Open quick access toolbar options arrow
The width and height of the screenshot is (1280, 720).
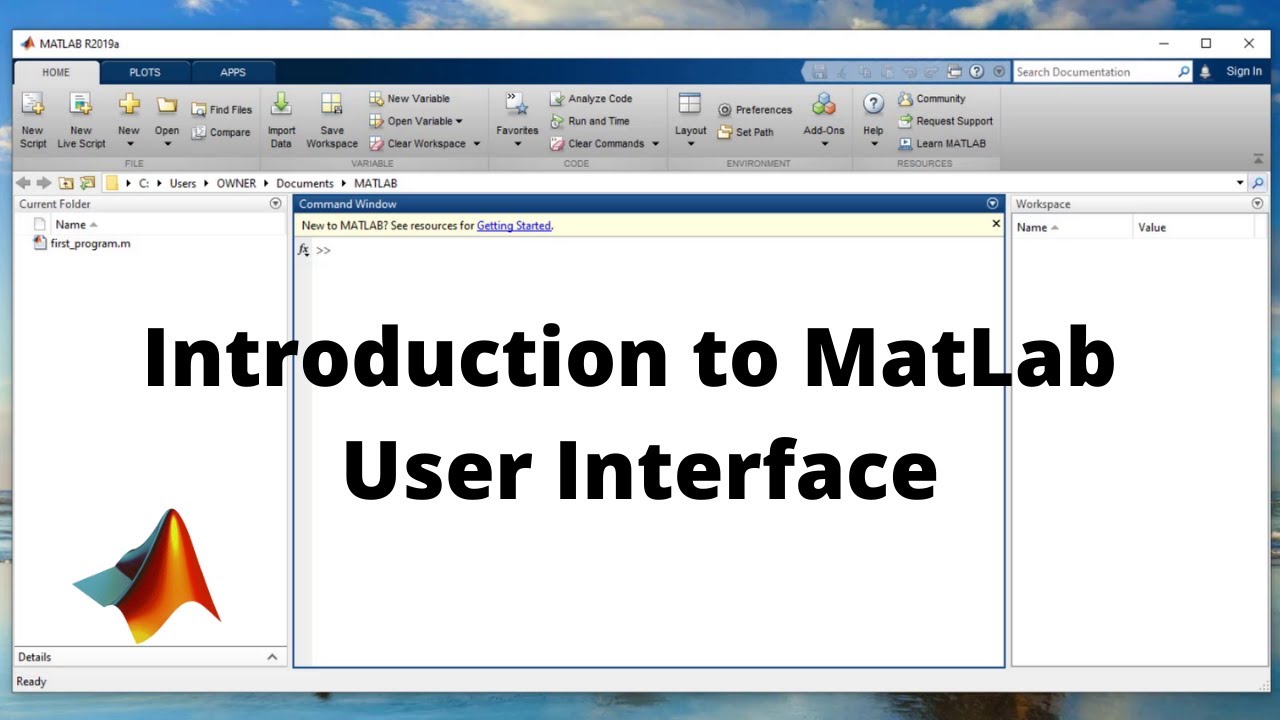999,72
